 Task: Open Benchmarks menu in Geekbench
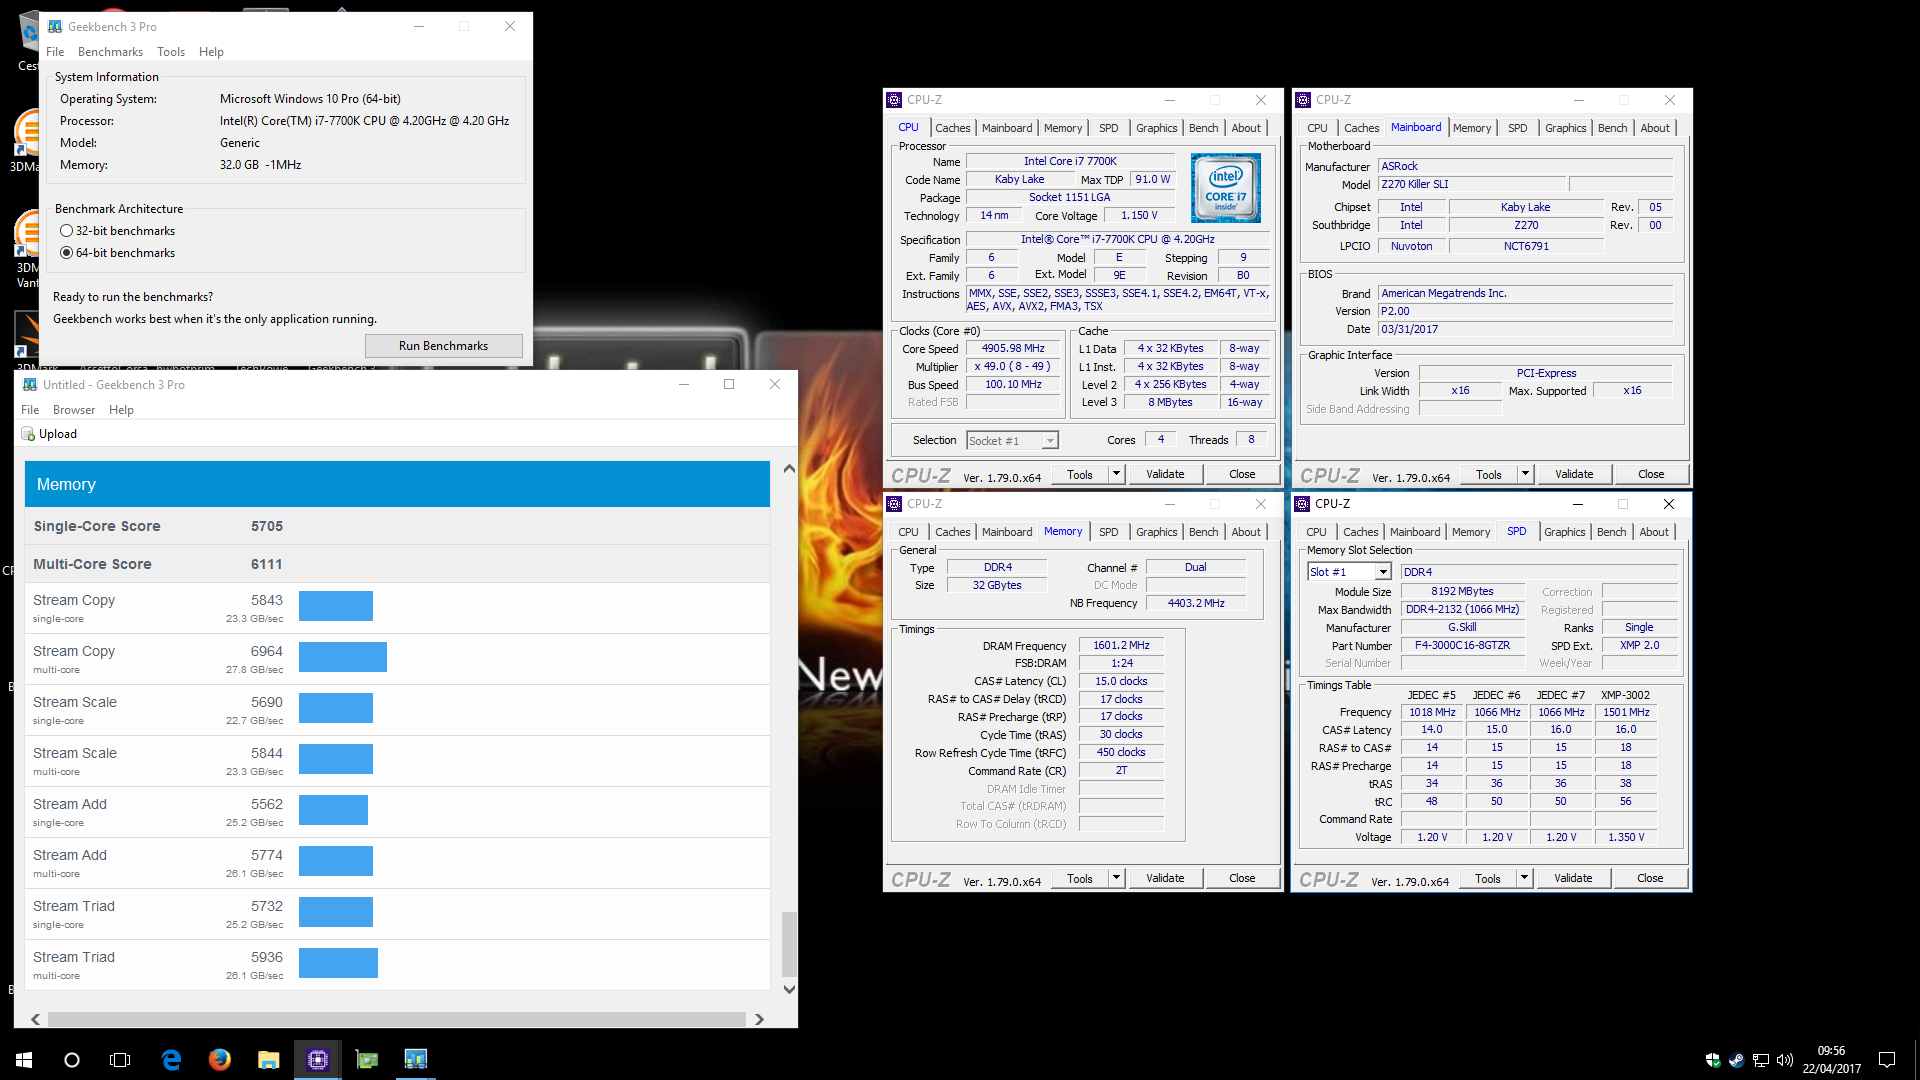[110, 52]
